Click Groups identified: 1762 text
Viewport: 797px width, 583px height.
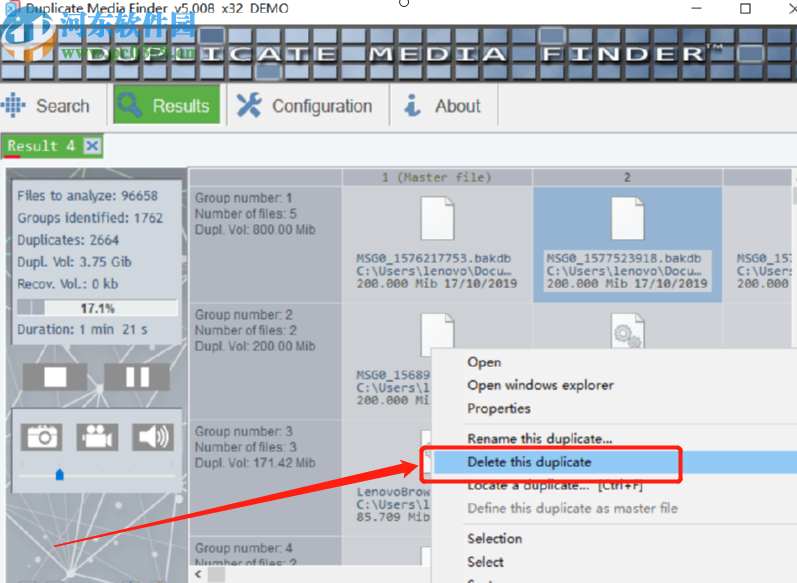click(x=90, y=218)
